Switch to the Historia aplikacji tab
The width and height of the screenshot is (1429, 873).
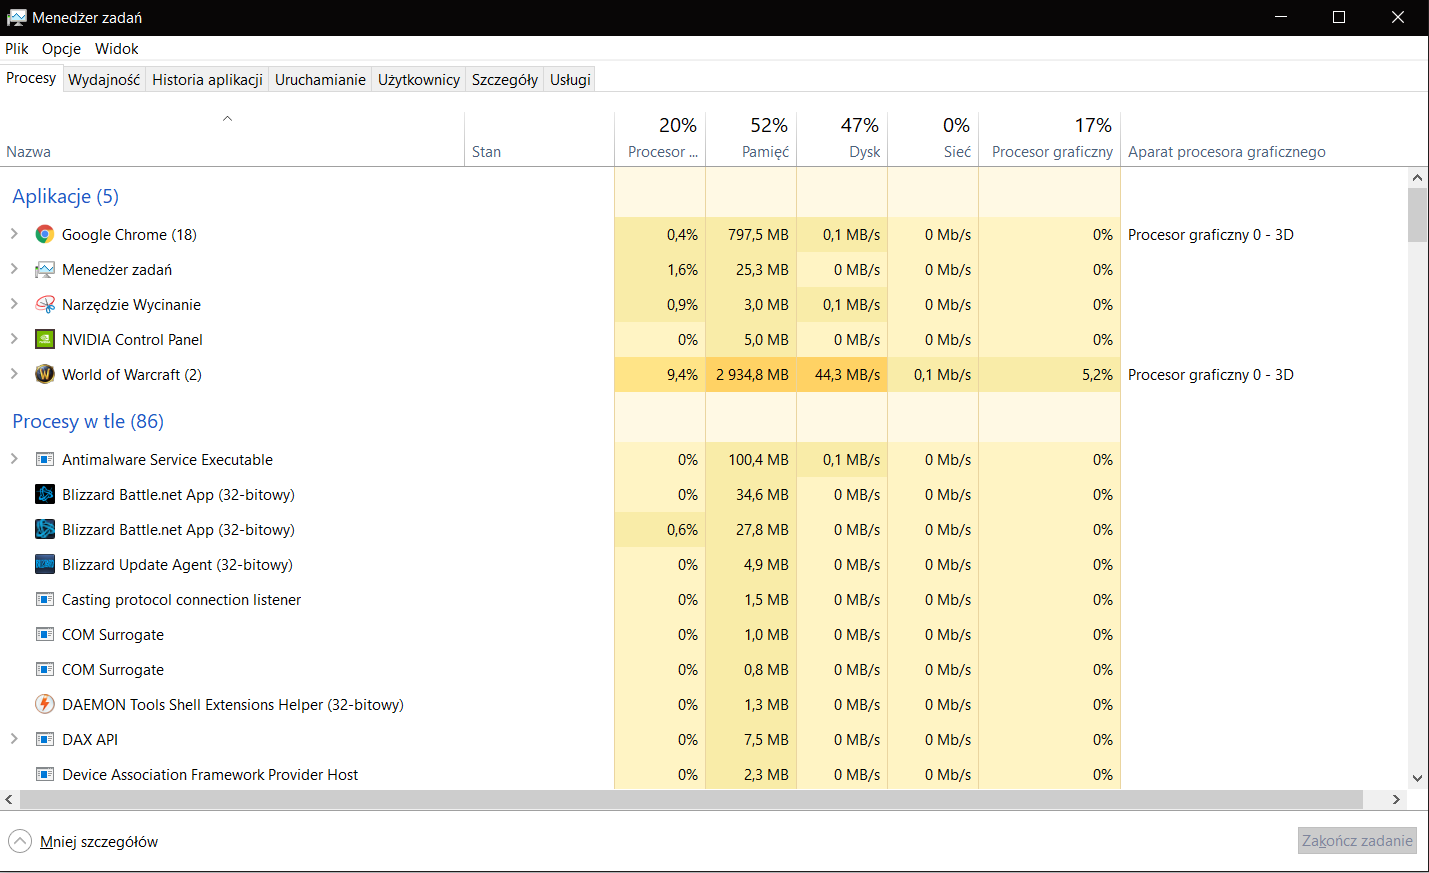point(207,79)
